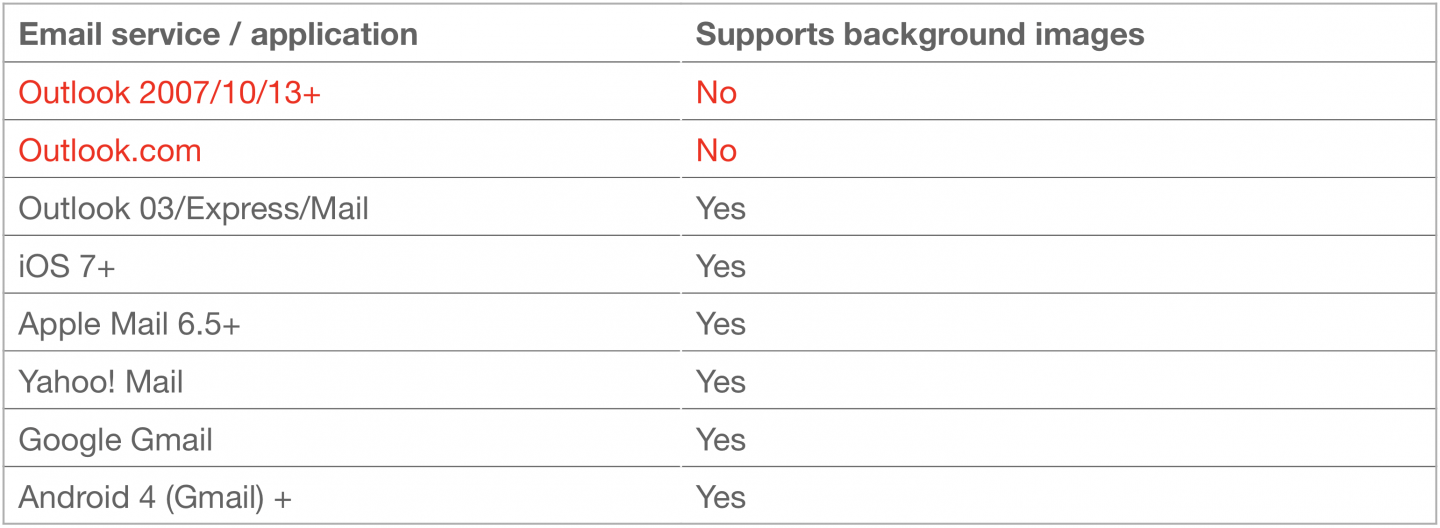Click 'No' in the Outlook.com row

(x=716, y=151)
